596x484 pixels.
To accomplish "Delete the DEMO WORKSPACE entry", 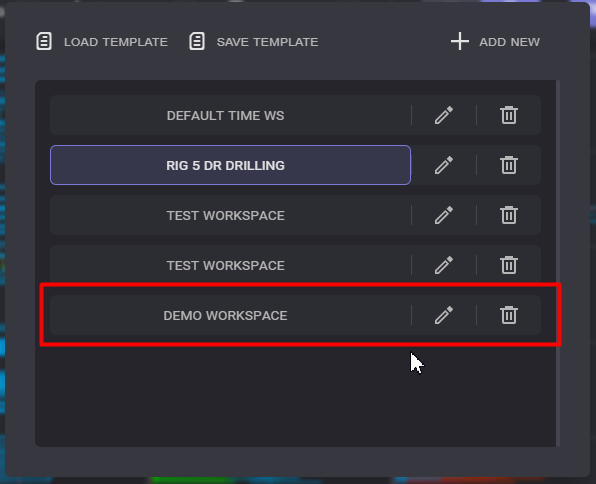I will click(x=509, y=315).
